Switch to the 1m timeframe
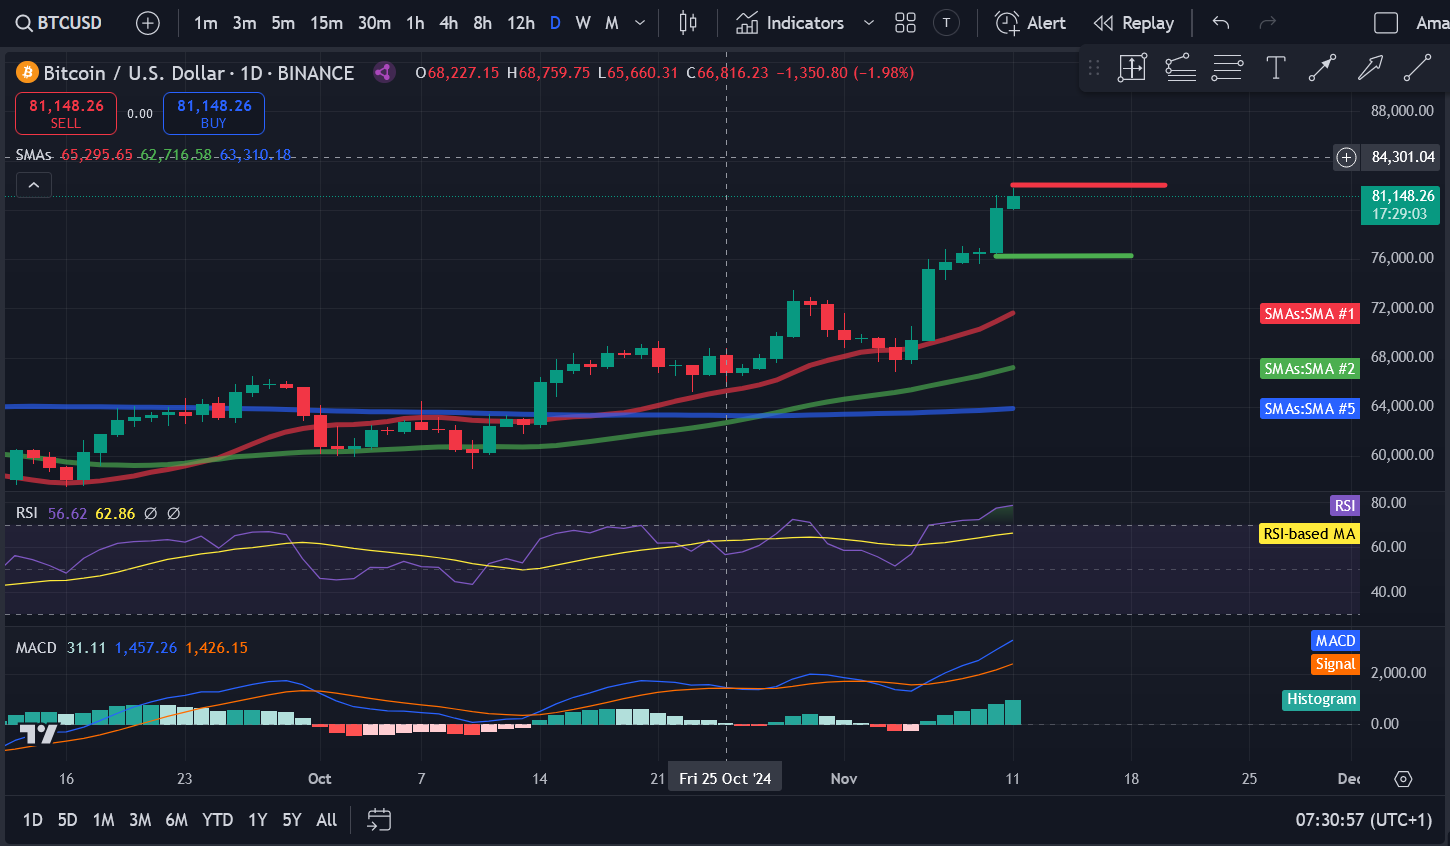 (x=206, y=23)
